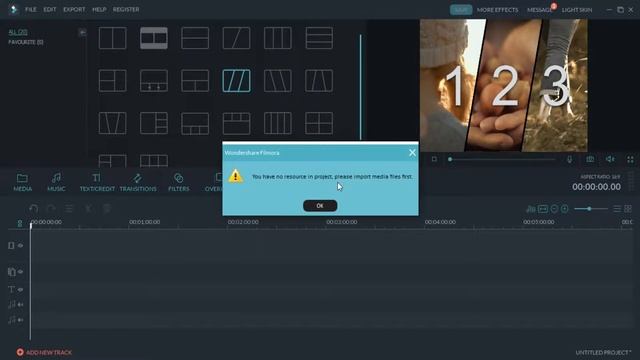
Task: Click the layouts panel vertical scrollbar
Action: coord(360,87)
